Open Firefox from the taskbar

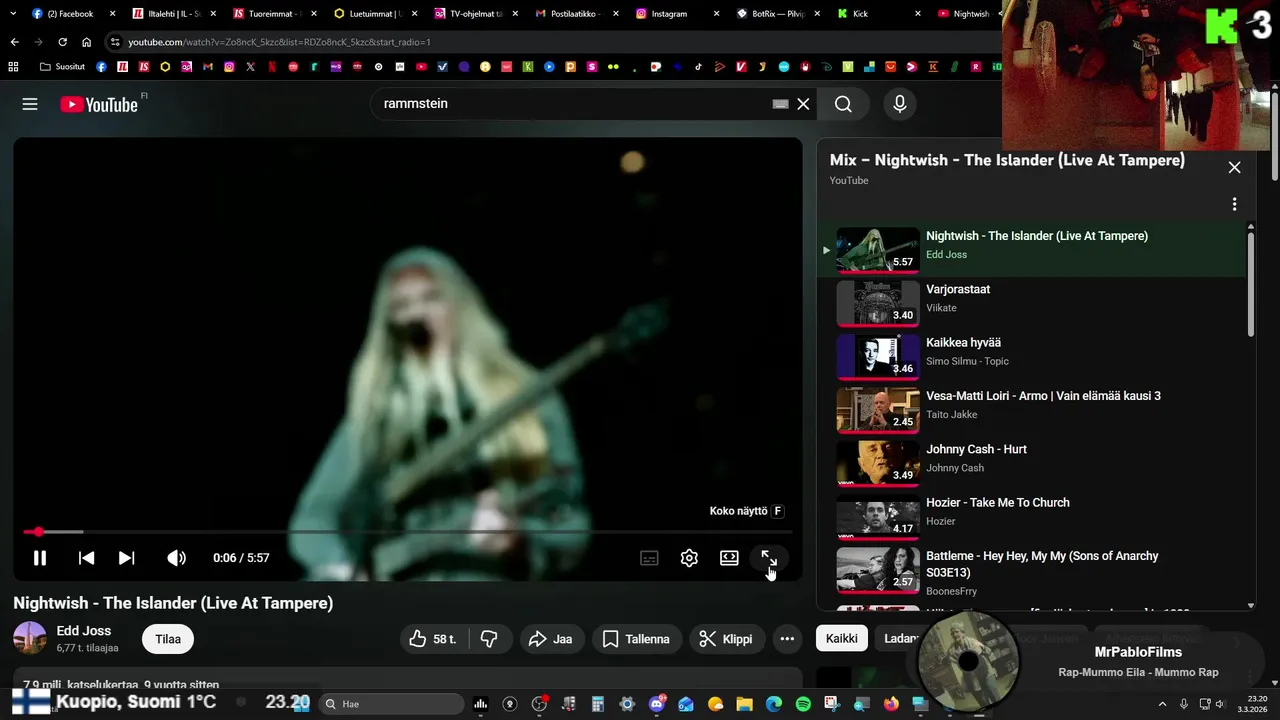891,704
